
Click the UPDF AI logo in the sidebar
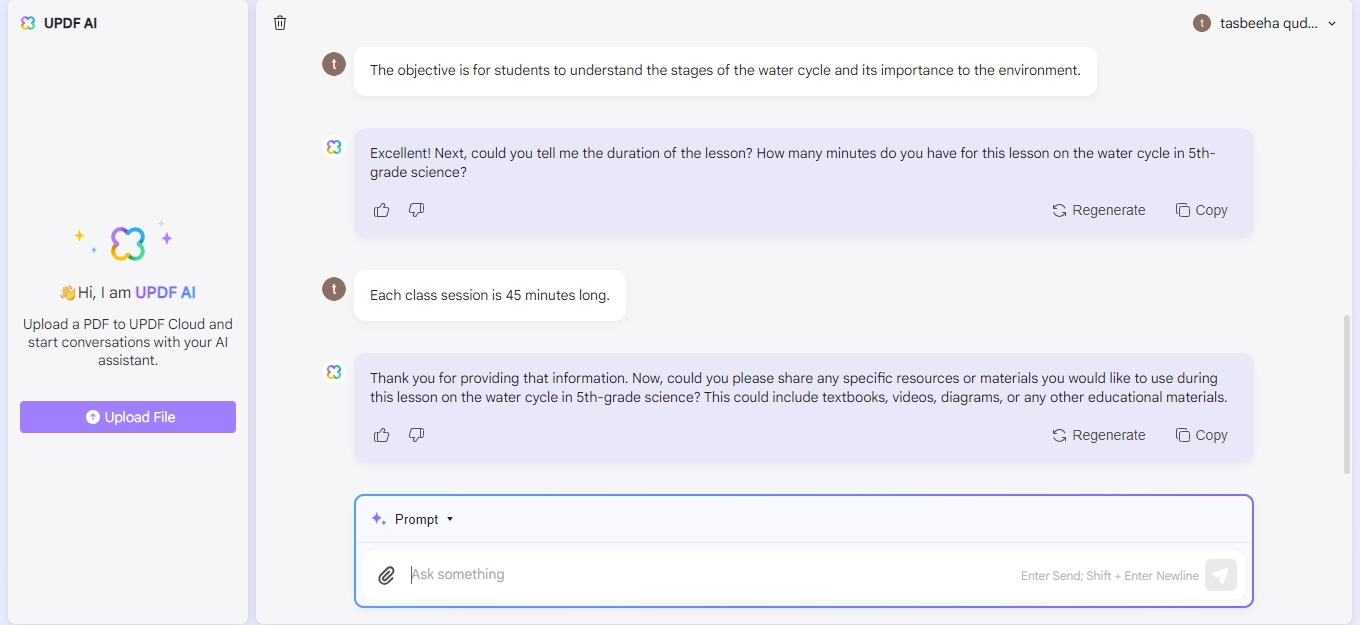[27, 22]
